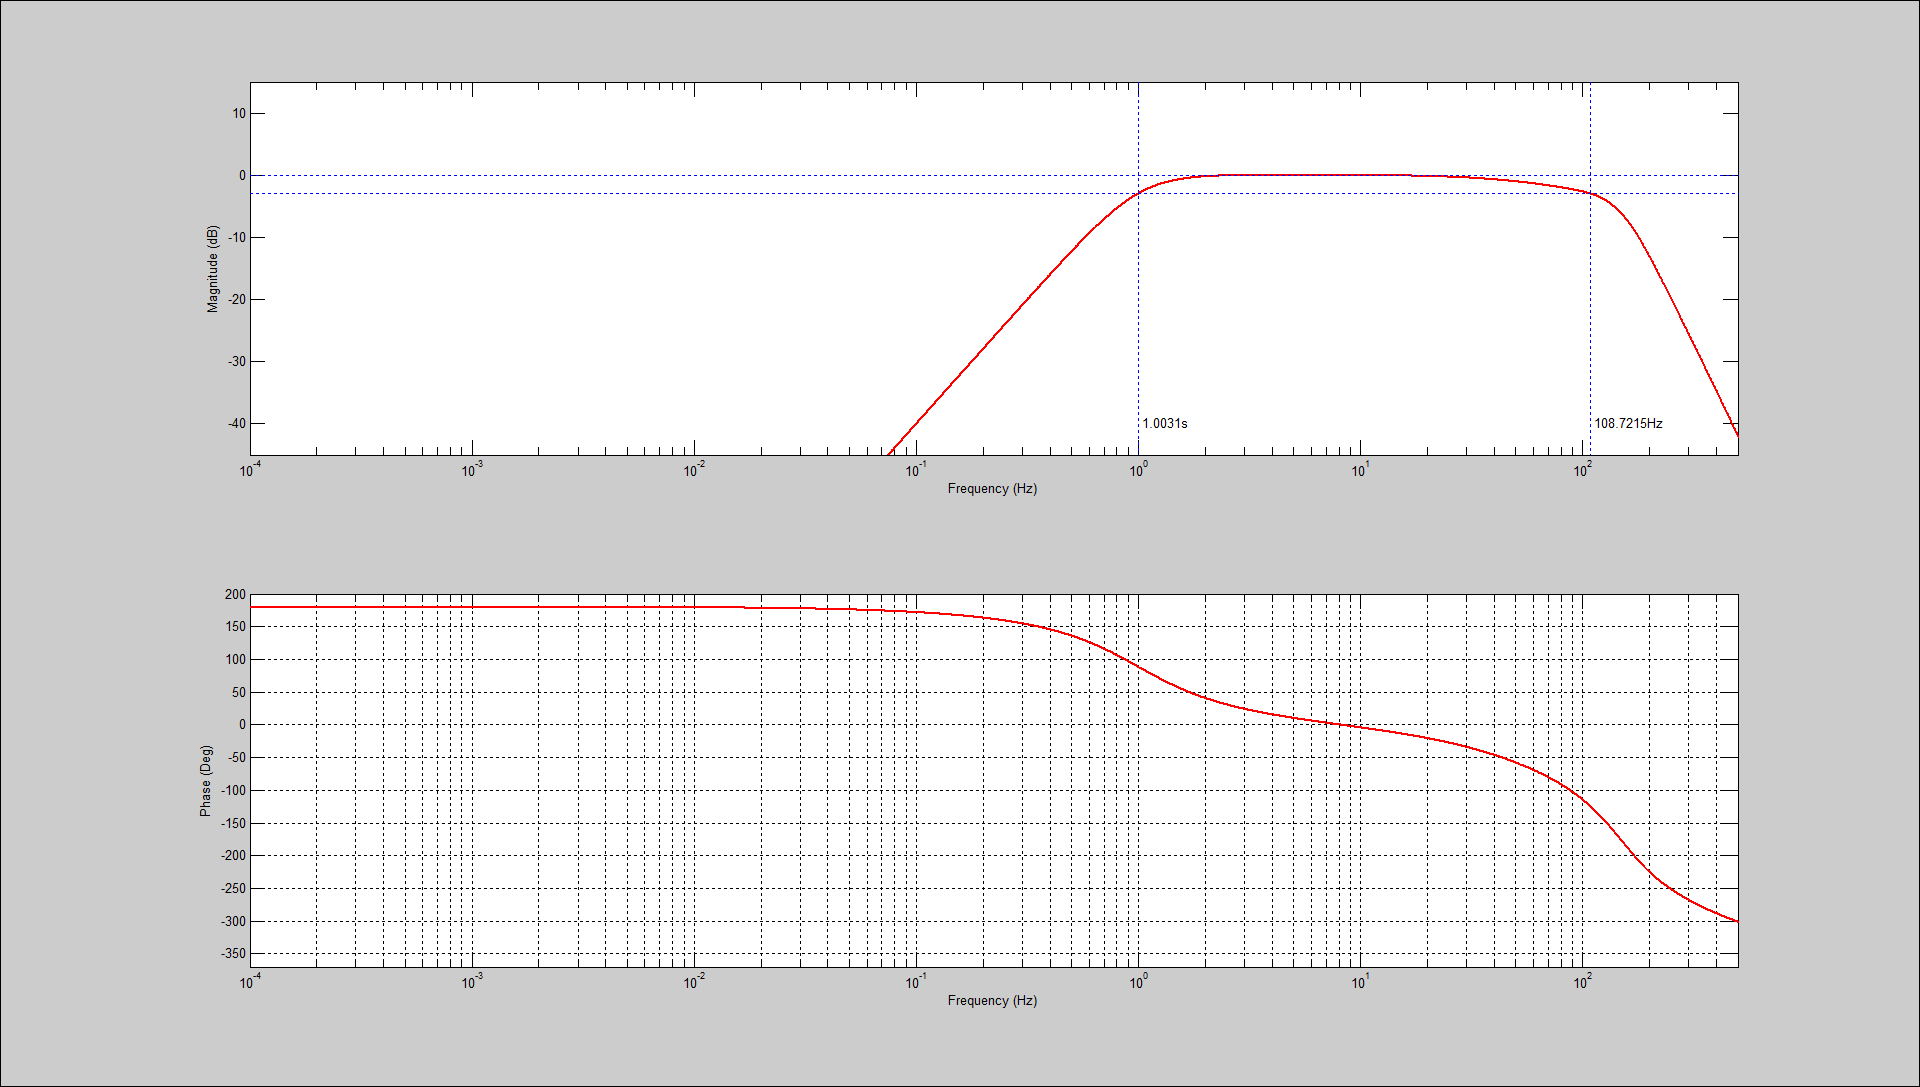Click the "-350" tick label on phase axis
This screenshot has width=1920, height=1087.
pyautogui.click(x=233, y=954)
